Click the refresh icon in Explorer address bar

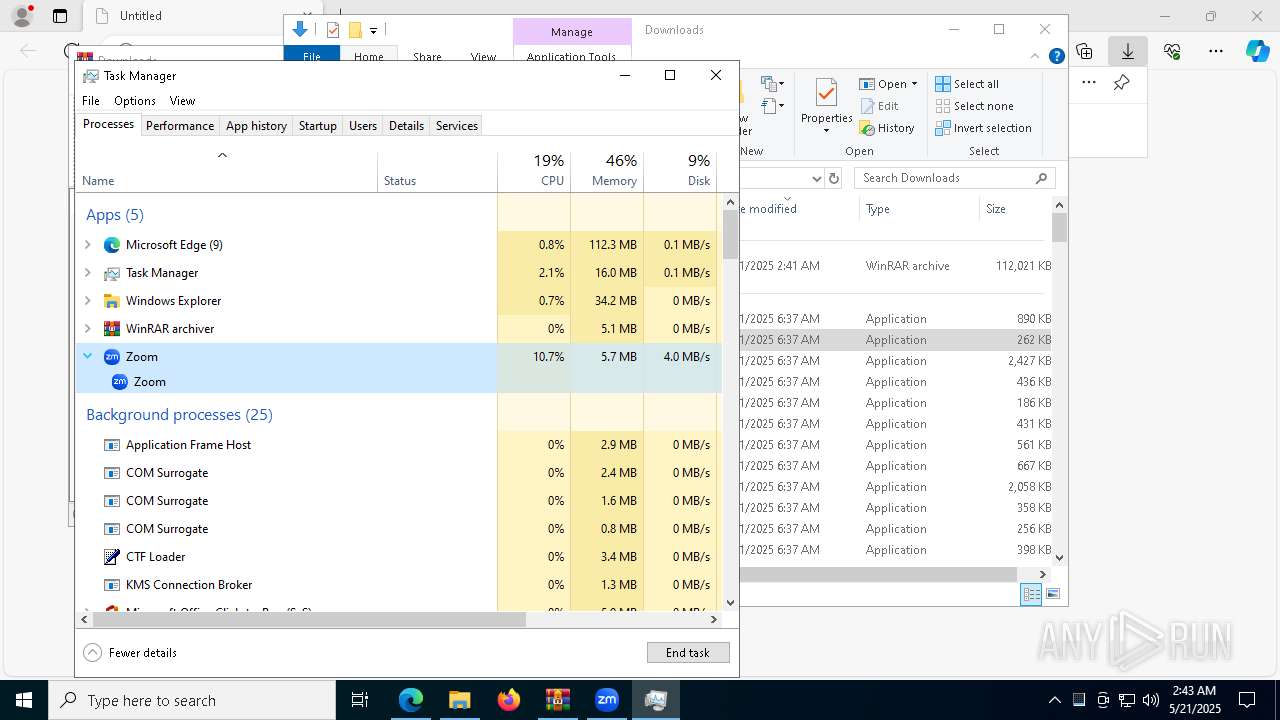pyautogui.click(x=834, y=178)
